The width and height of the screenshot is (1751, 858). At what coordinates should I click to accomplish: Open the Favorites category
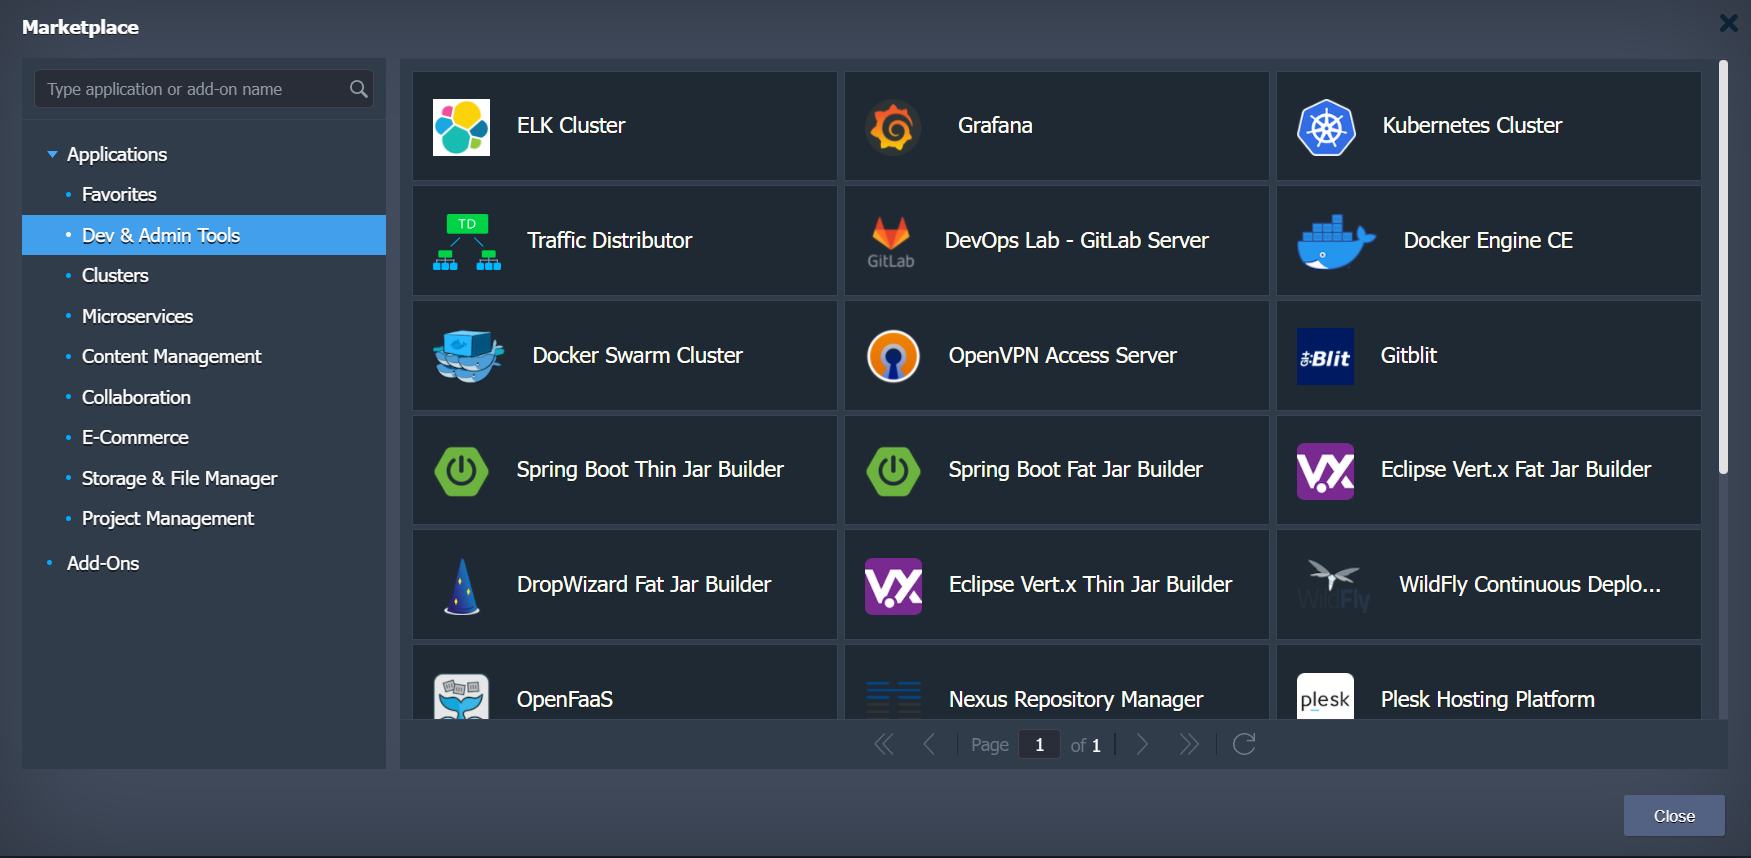pyautogui.click(x=119, y=194)
